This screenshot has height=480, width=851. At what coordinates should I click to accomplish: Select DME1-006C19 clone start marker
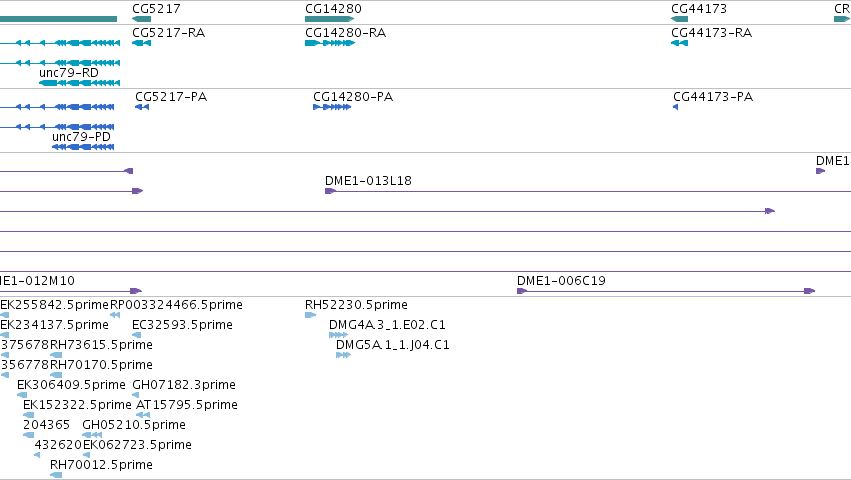[522, 291]
